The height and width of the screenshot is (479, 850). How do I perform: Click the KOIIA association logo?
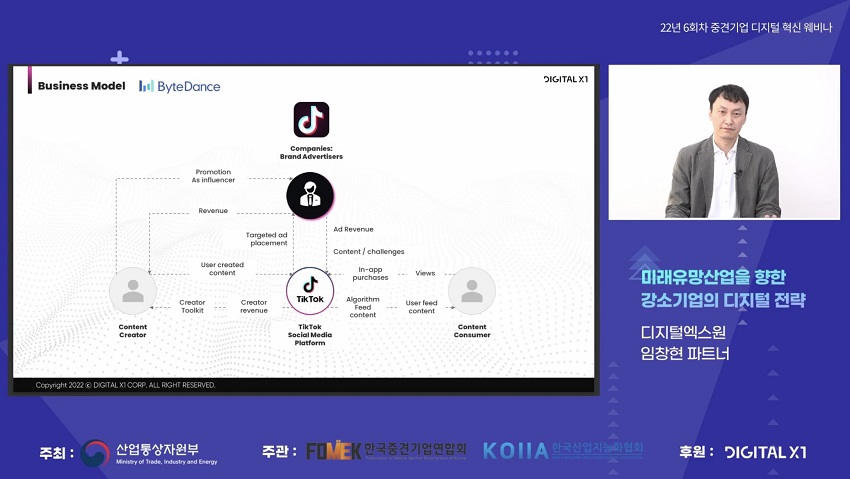516,451
